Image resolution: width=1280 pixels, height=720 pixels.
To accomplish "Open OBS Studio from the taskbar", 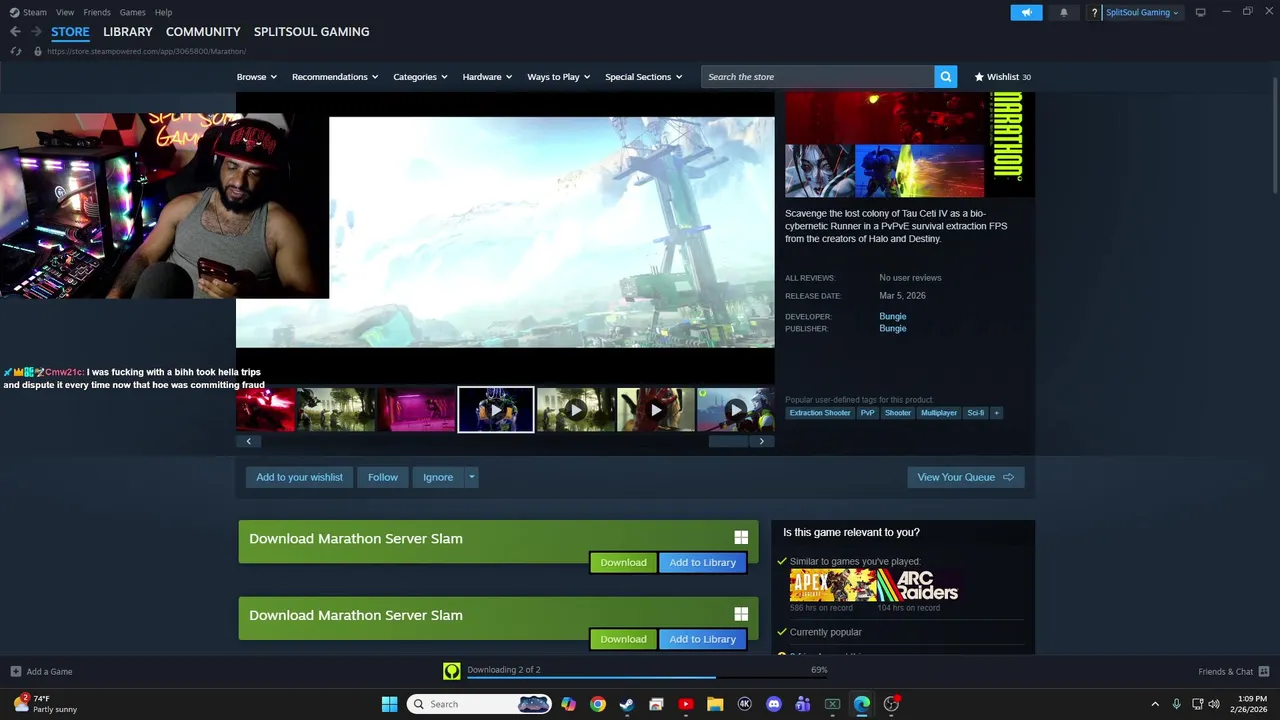I will 891,704.
